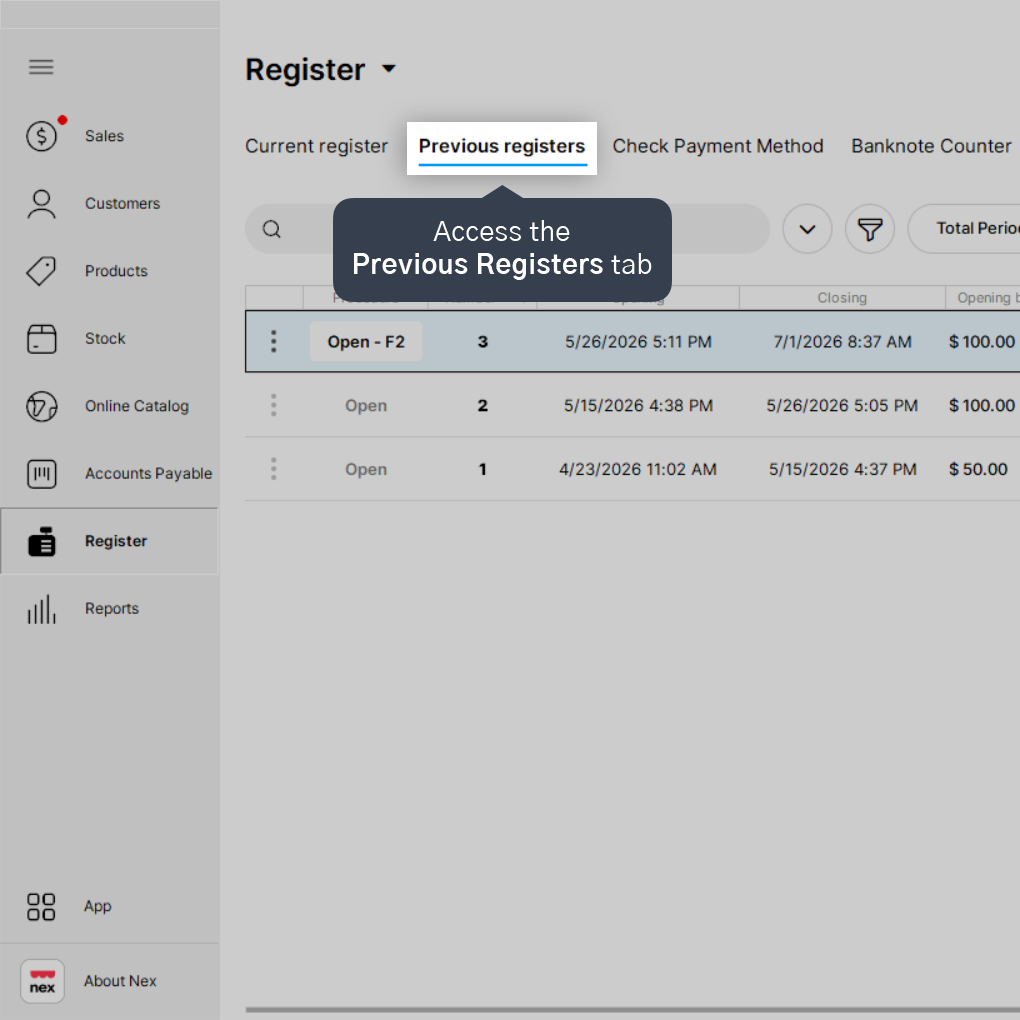Select closing date 5/15/2026 4:37 PM
Screen dimensions: 1020x1020
point(842,469)
